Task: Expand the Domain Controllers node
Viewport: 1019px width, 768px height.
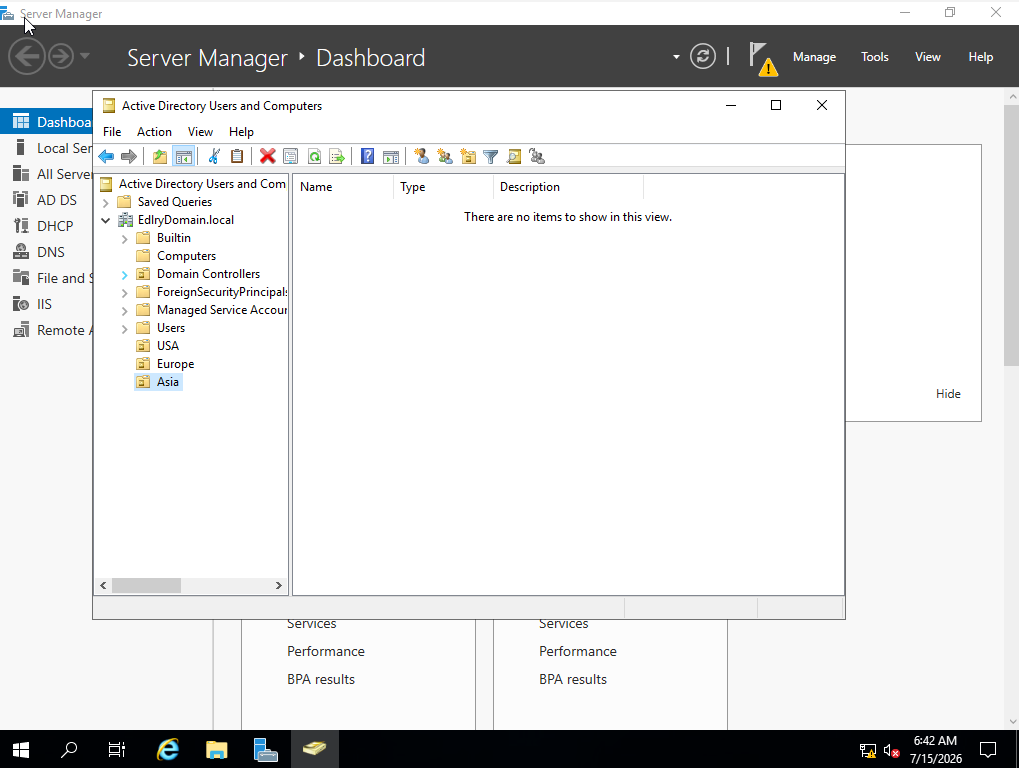Action: point(125,275)
